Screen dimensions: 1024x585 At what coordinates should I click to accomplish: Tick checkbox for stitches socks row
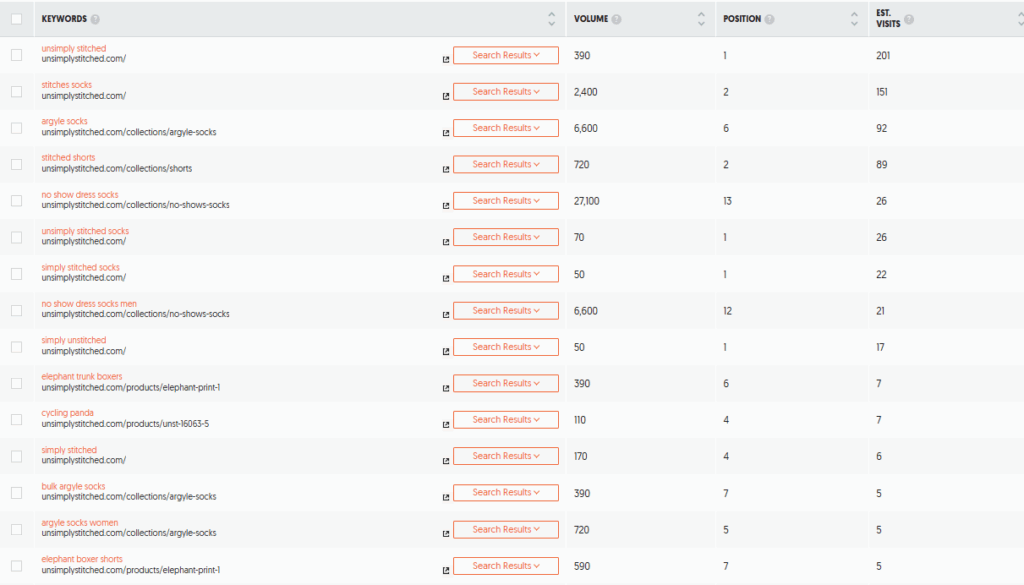pos(16,91)
